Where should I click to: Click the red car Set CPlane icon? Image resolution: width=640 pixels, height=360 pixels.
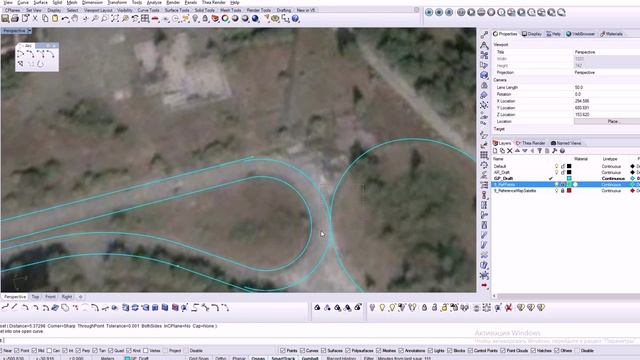pos(155,19)
